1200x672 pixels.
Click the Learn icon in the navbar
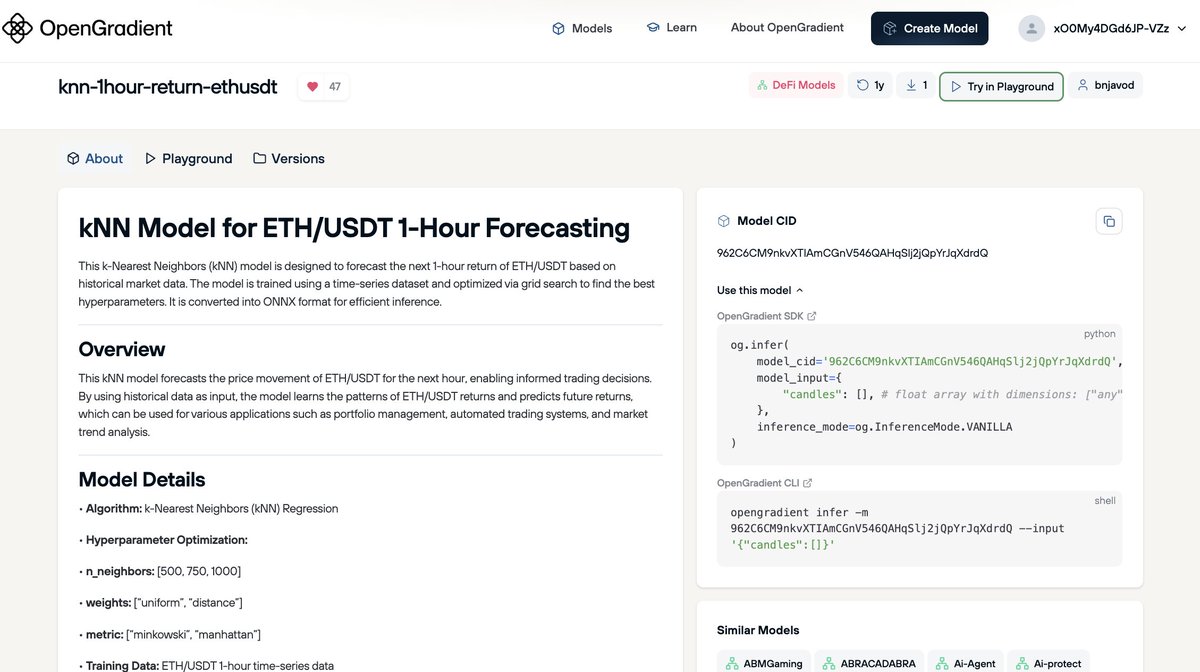(653, 28)
